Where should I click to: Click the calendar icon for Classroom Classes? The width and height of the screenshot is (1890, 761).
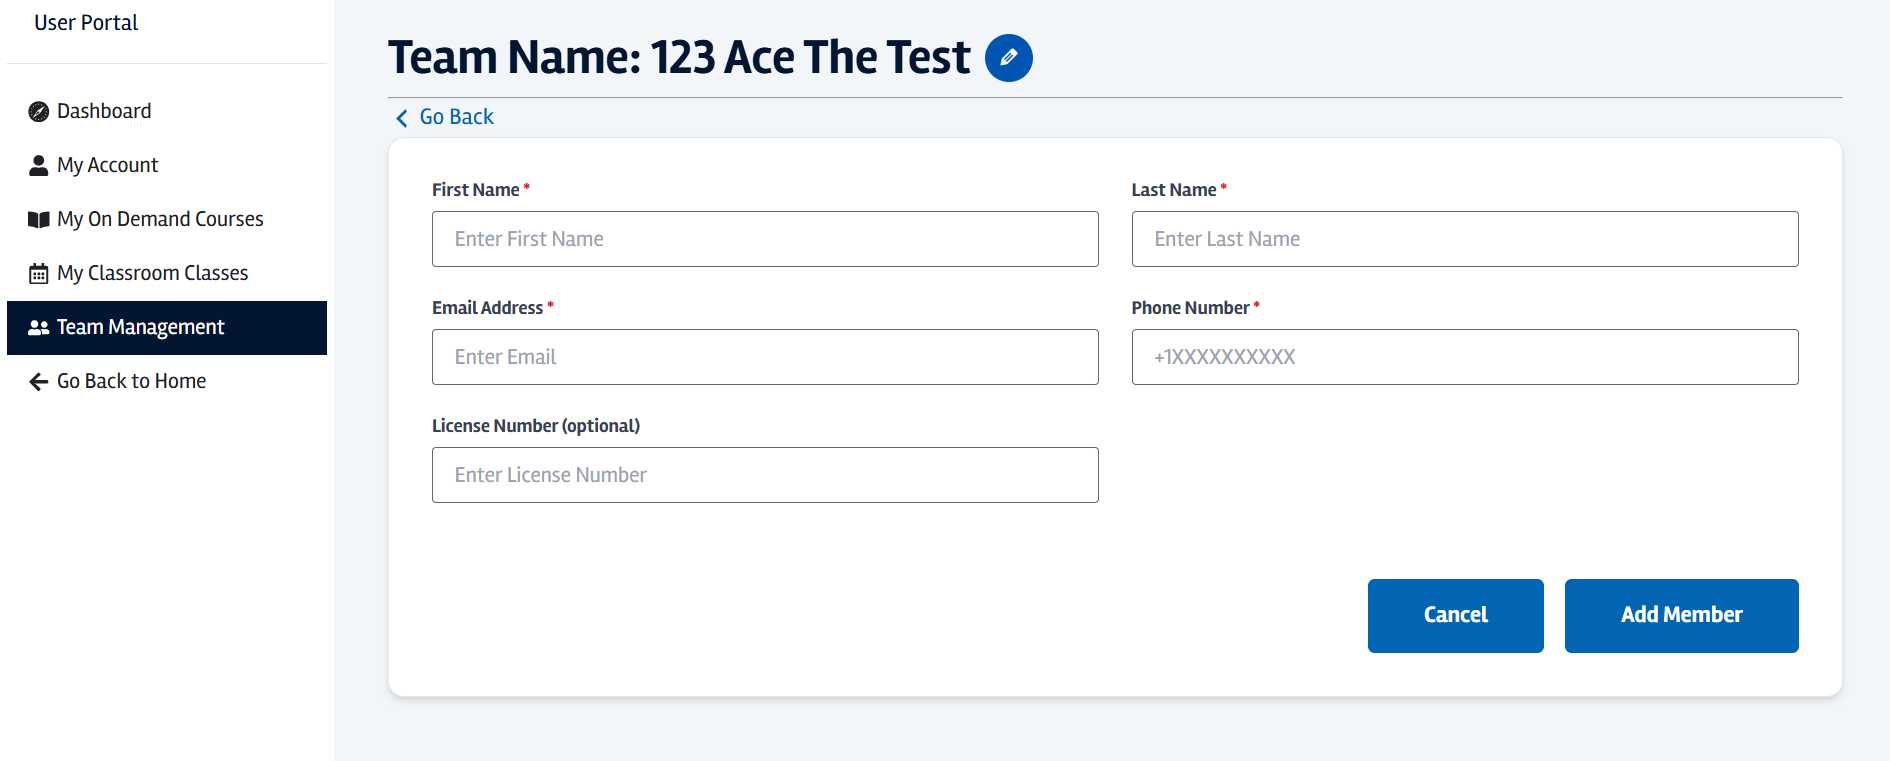39,273
